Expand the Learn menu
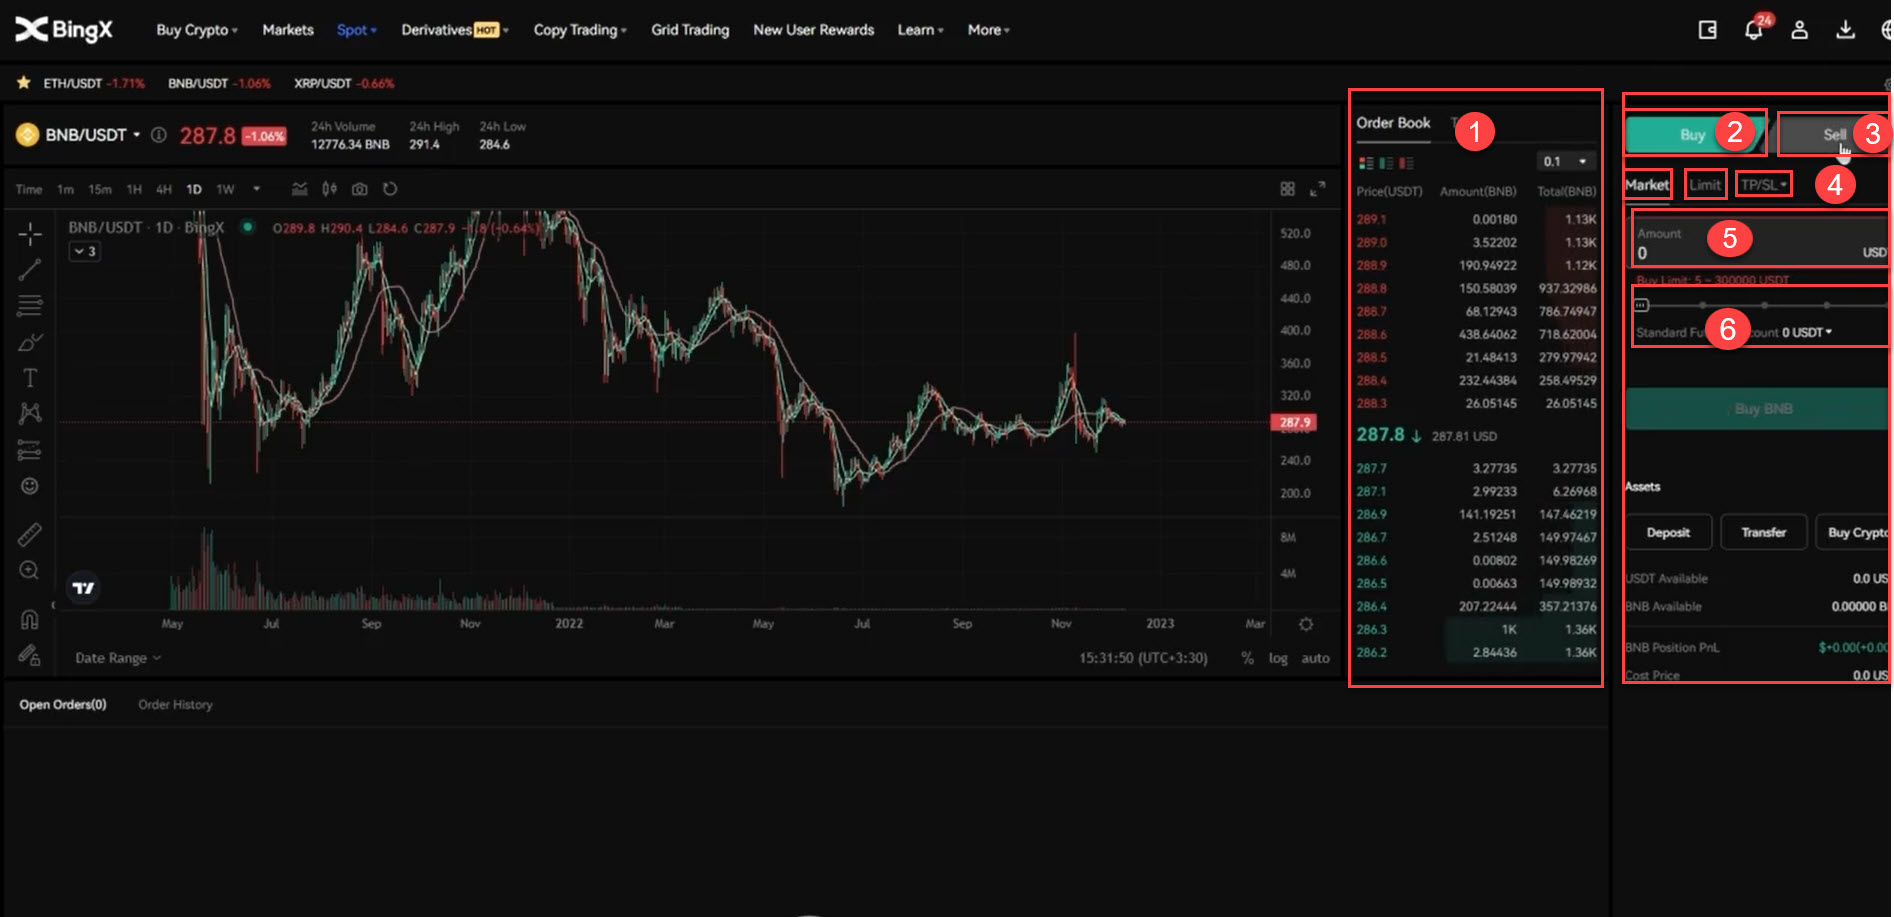Viewport: 1894px width, 917px height. (x=921, y=30)
